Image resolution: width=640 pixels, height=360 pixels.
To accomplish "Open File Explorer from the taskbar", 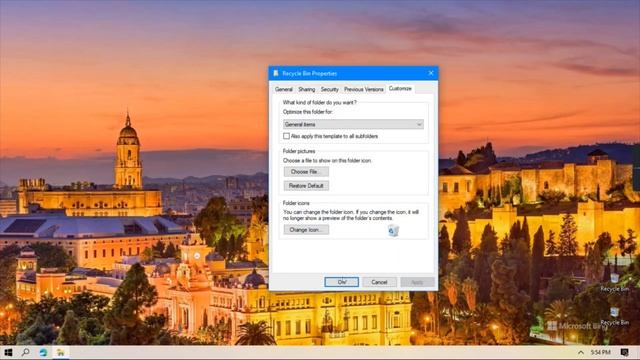I will (x=61, y=352).
